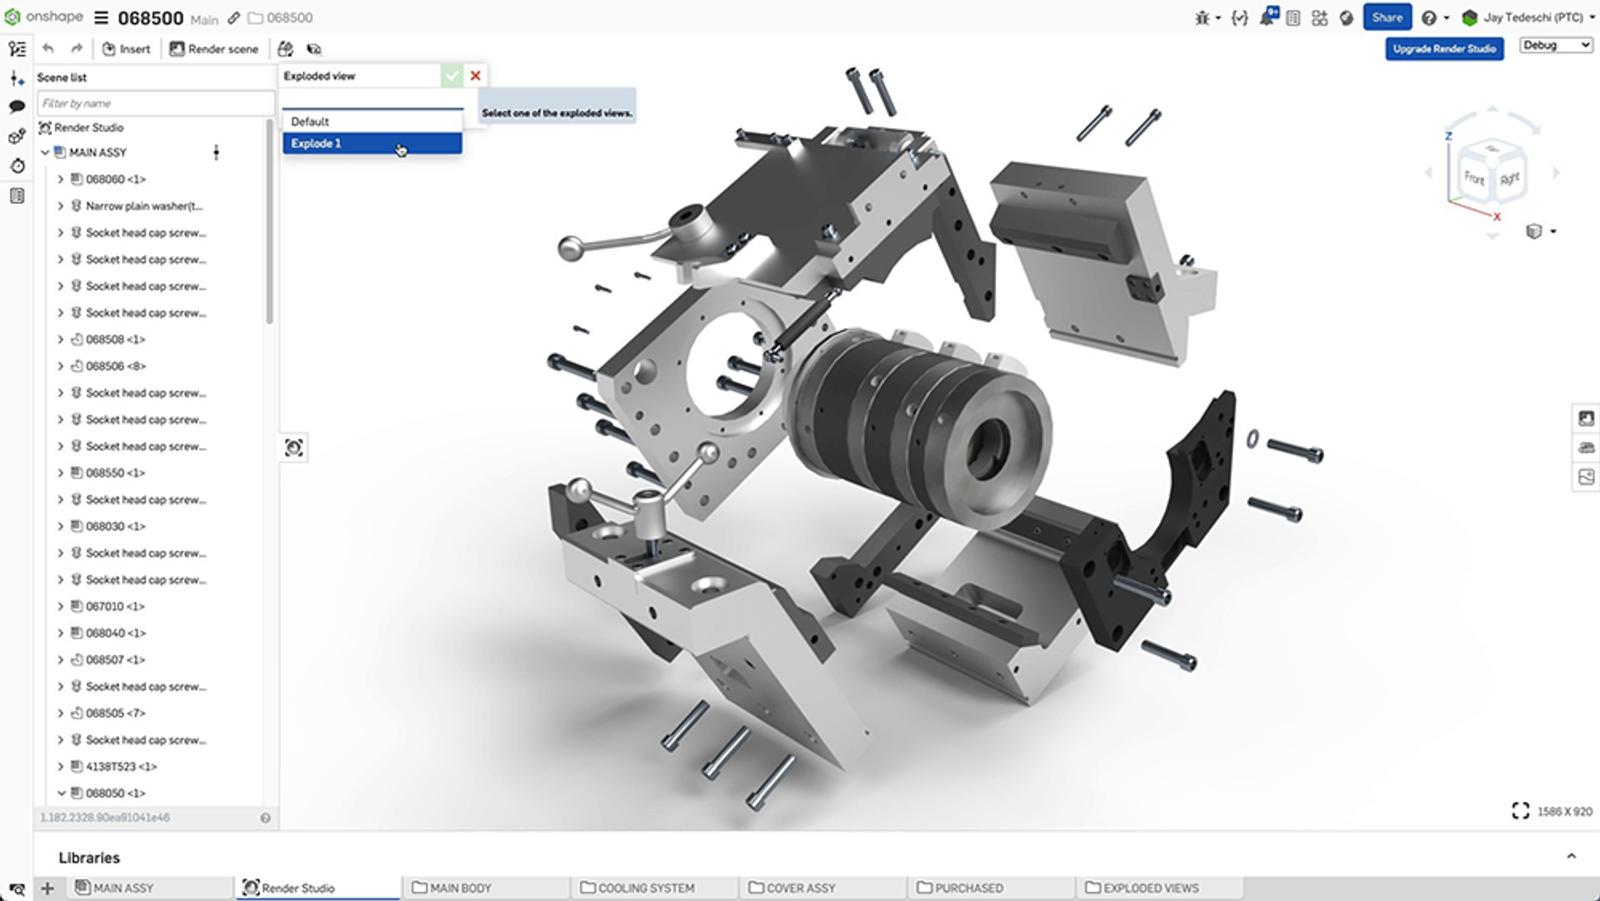Click the document link chain icon
Image resolution: width=1600 pixels, height=901 pixels.
(233, 18)
